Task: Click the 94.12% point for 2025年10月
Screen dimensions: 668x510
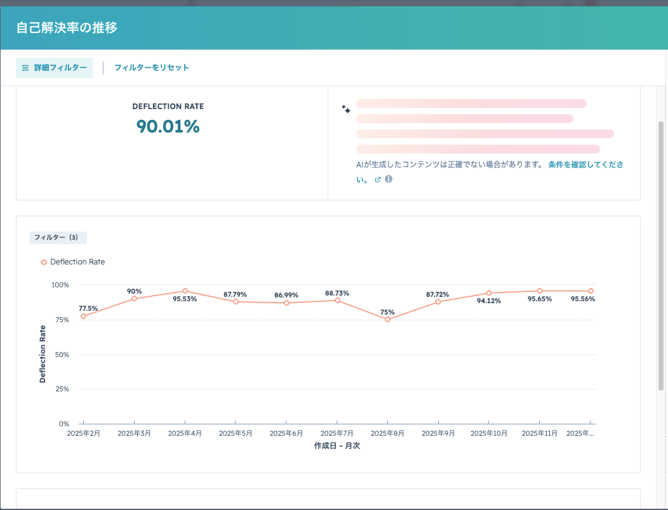Action: (x=489, y=293)
